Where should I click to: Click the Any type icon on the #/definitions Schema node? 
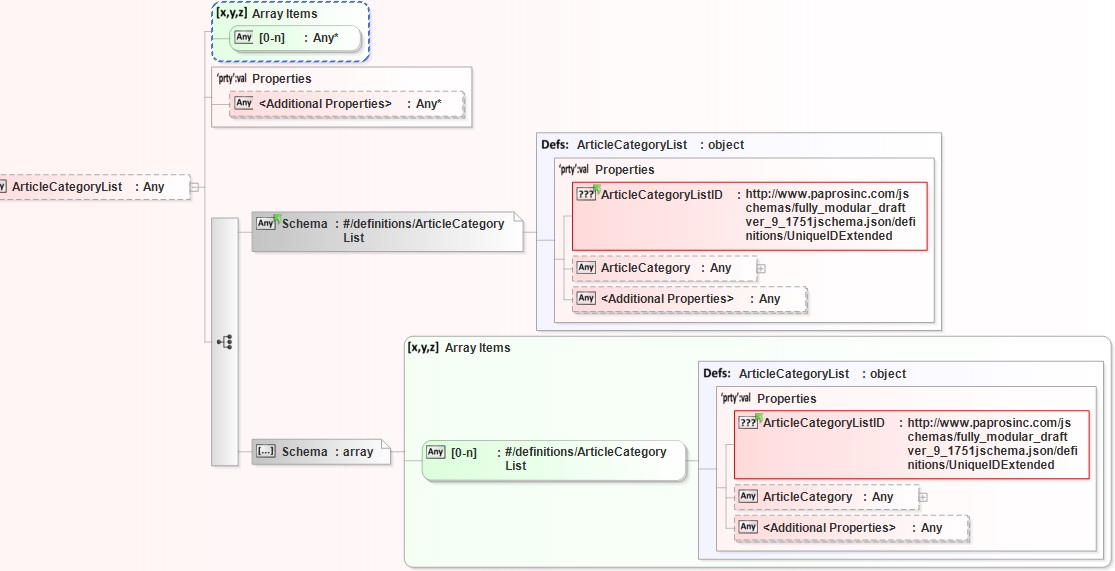point(265,224)
